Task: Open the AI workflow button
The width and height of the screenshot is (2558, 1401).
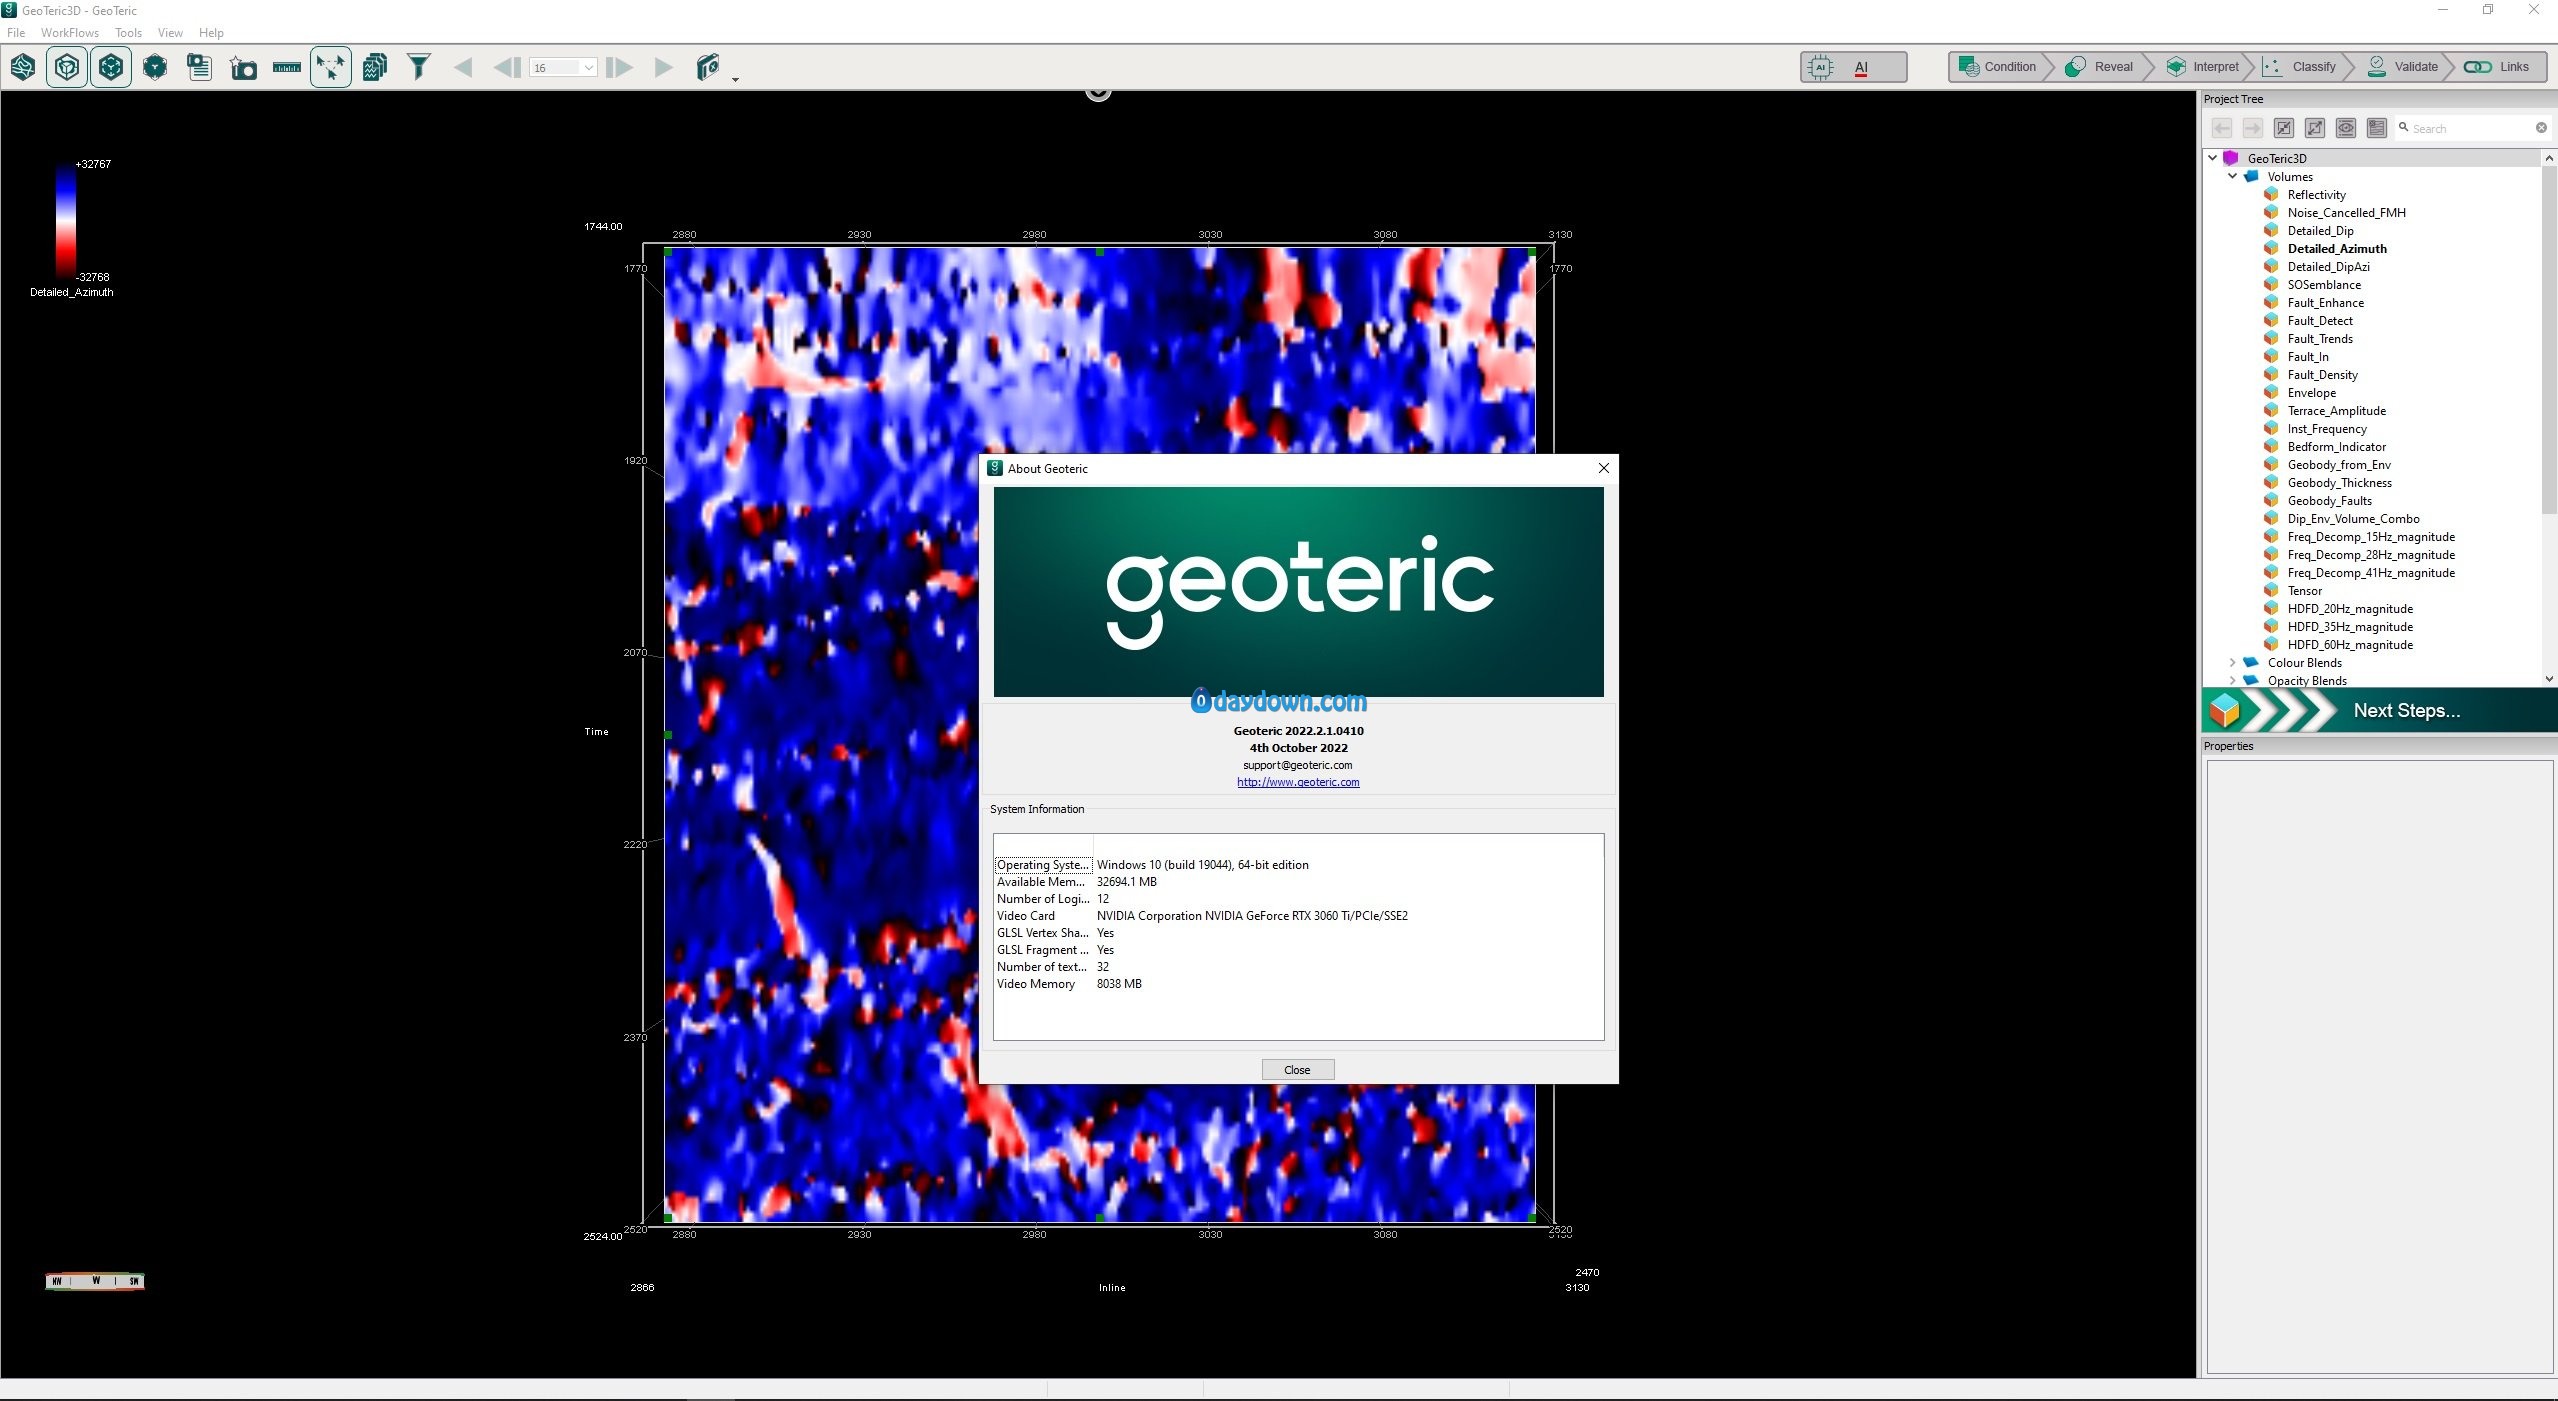Action: tap(1853, 67)
